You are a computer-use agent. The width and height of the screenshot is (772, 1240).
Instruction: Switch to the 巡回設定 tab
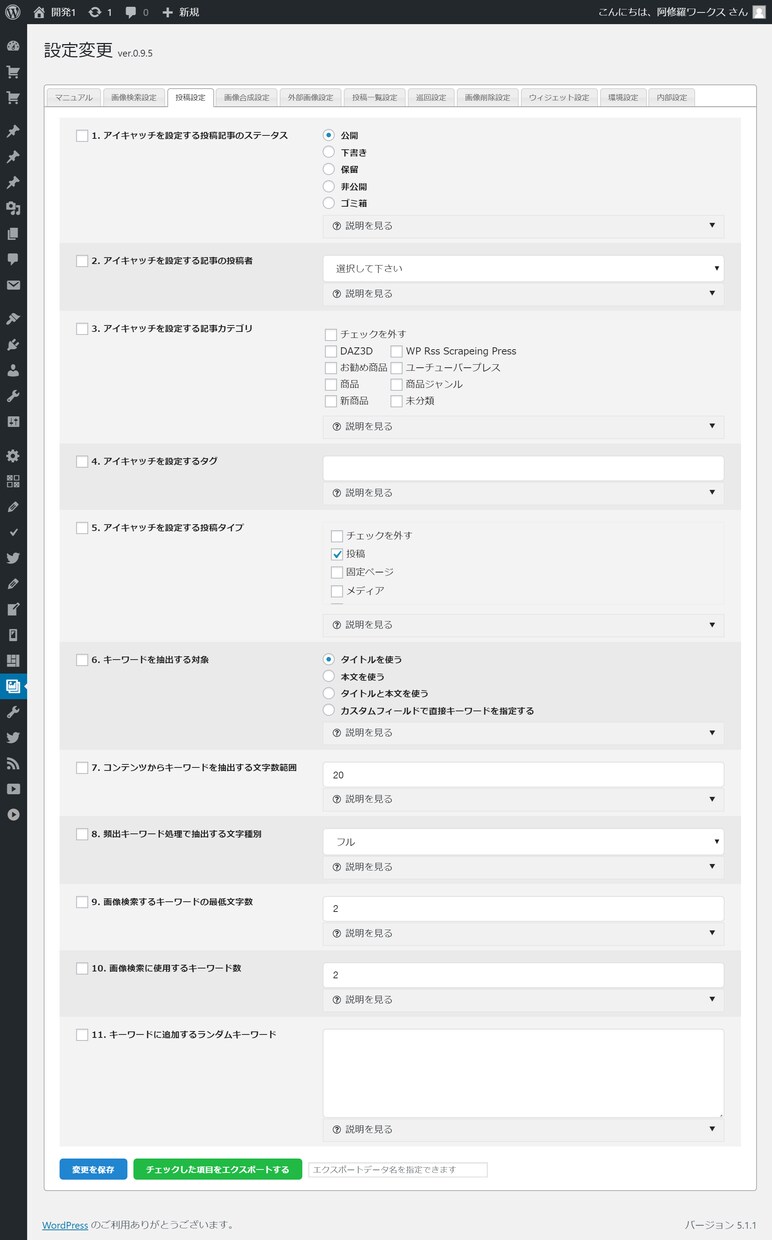(x=430, y=97)
